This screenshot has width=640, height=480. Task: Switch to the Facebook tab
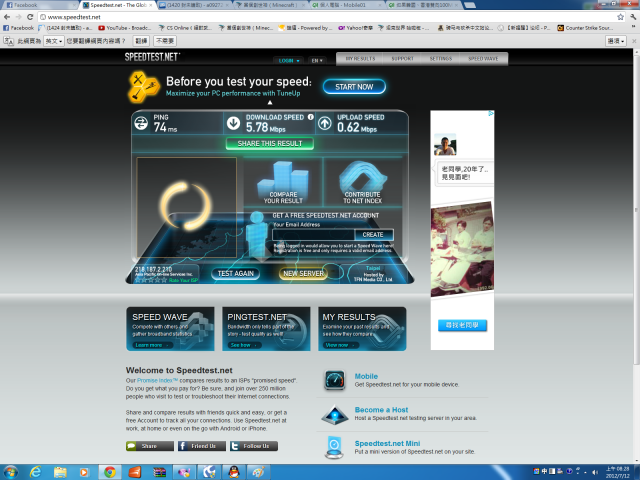[39, 5]
